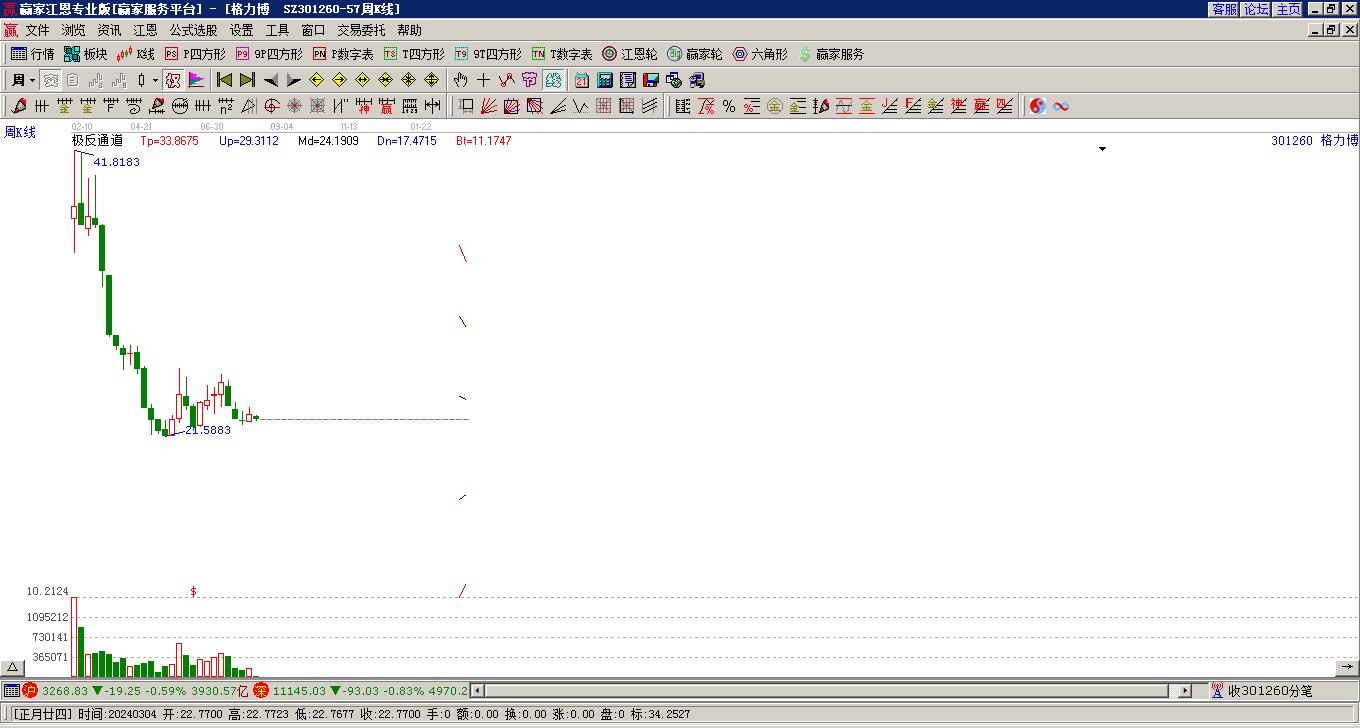This screenshot has width=1360, height=728.
Task: Toggle the colored flag marker button
Action: (x=196, y=80)
